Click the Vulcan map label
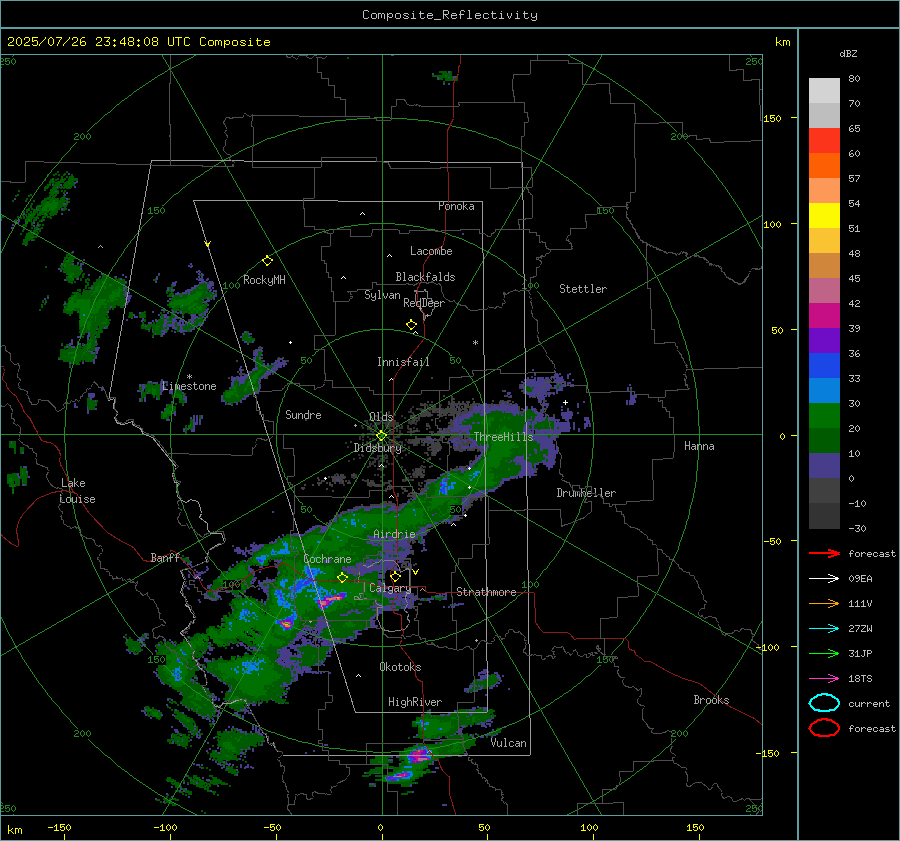900x841 pixels. [x=508, y=743]
